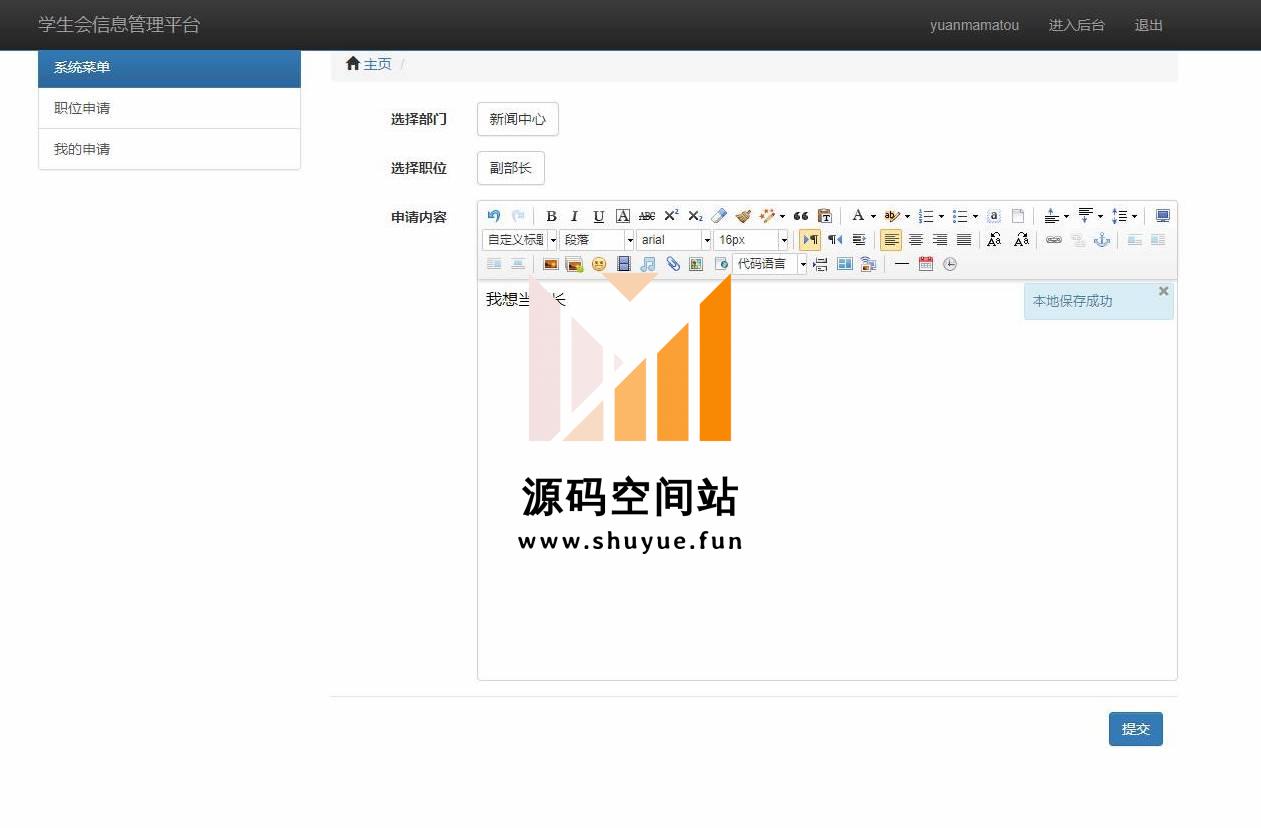Image resolution: width=1261 pixels, height=828 pixels.
Task: Align text to the right
Action: click(x=940, y=240)
